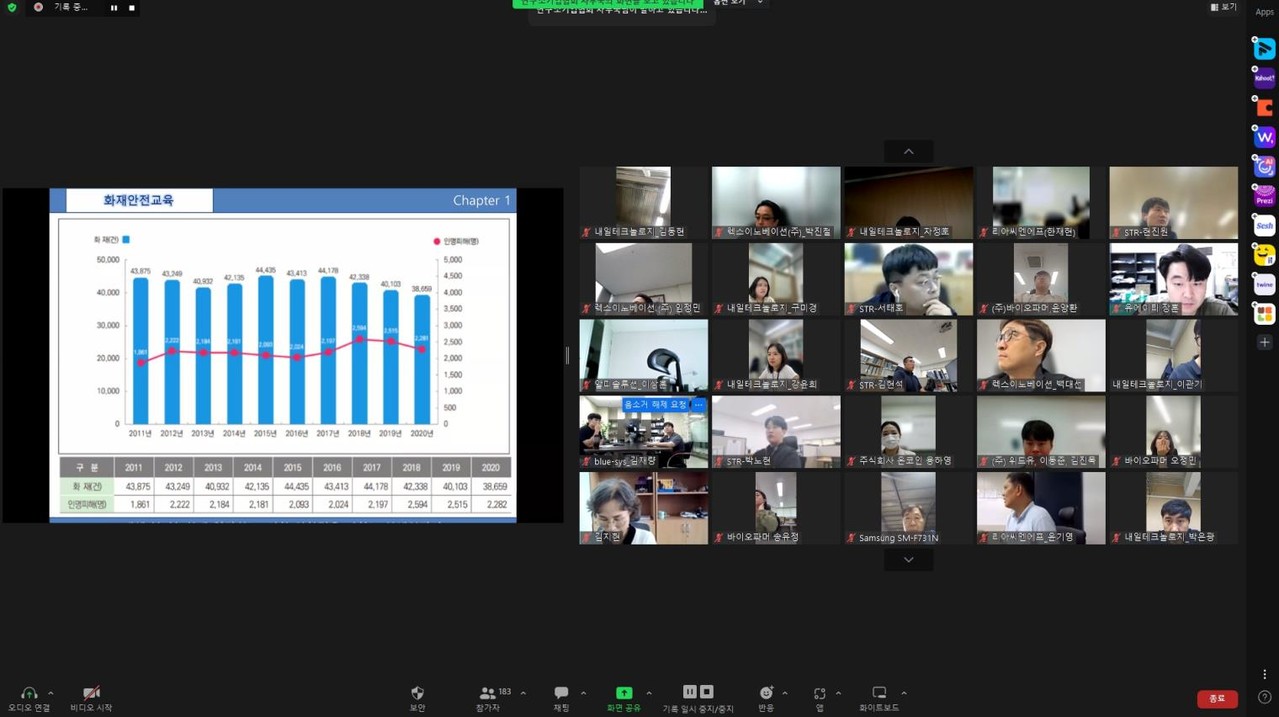Open the 앱 apps button in toolbar
Viewport: 1279px width, 717px height.
coord(819,699)
